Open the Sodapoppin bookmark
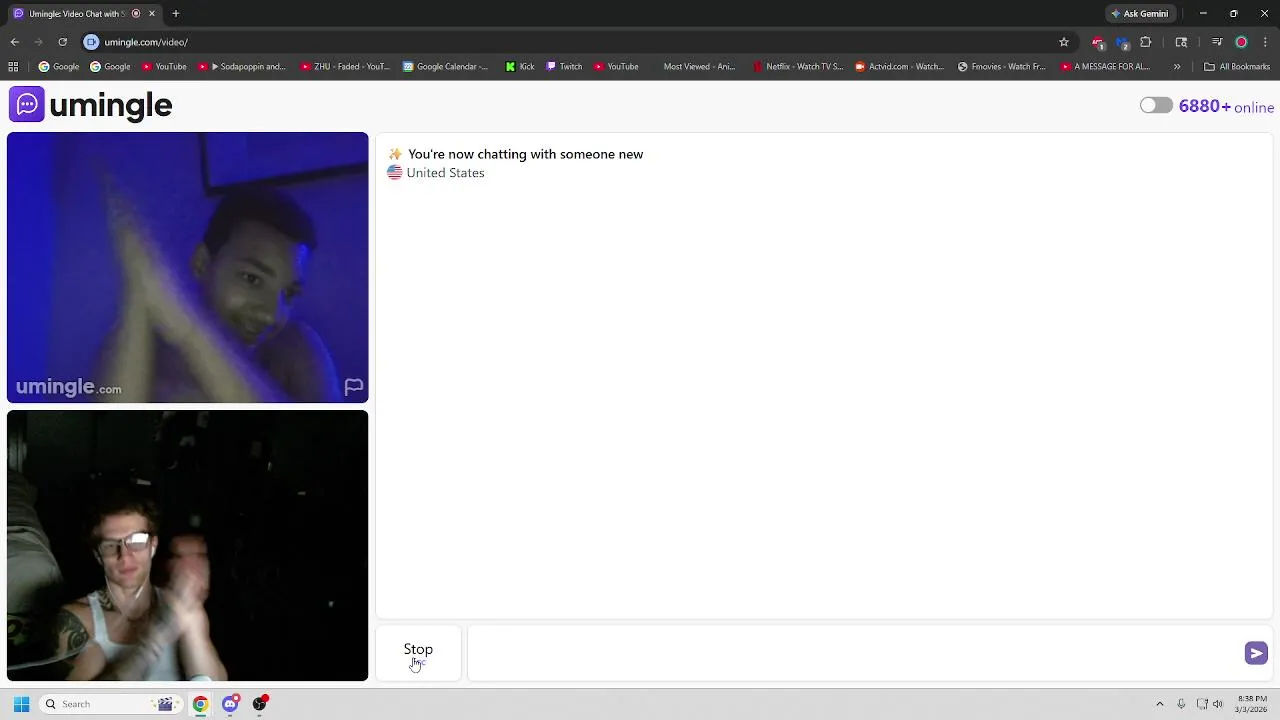Viewport: 1280px width, 720px height. point(242,67)
